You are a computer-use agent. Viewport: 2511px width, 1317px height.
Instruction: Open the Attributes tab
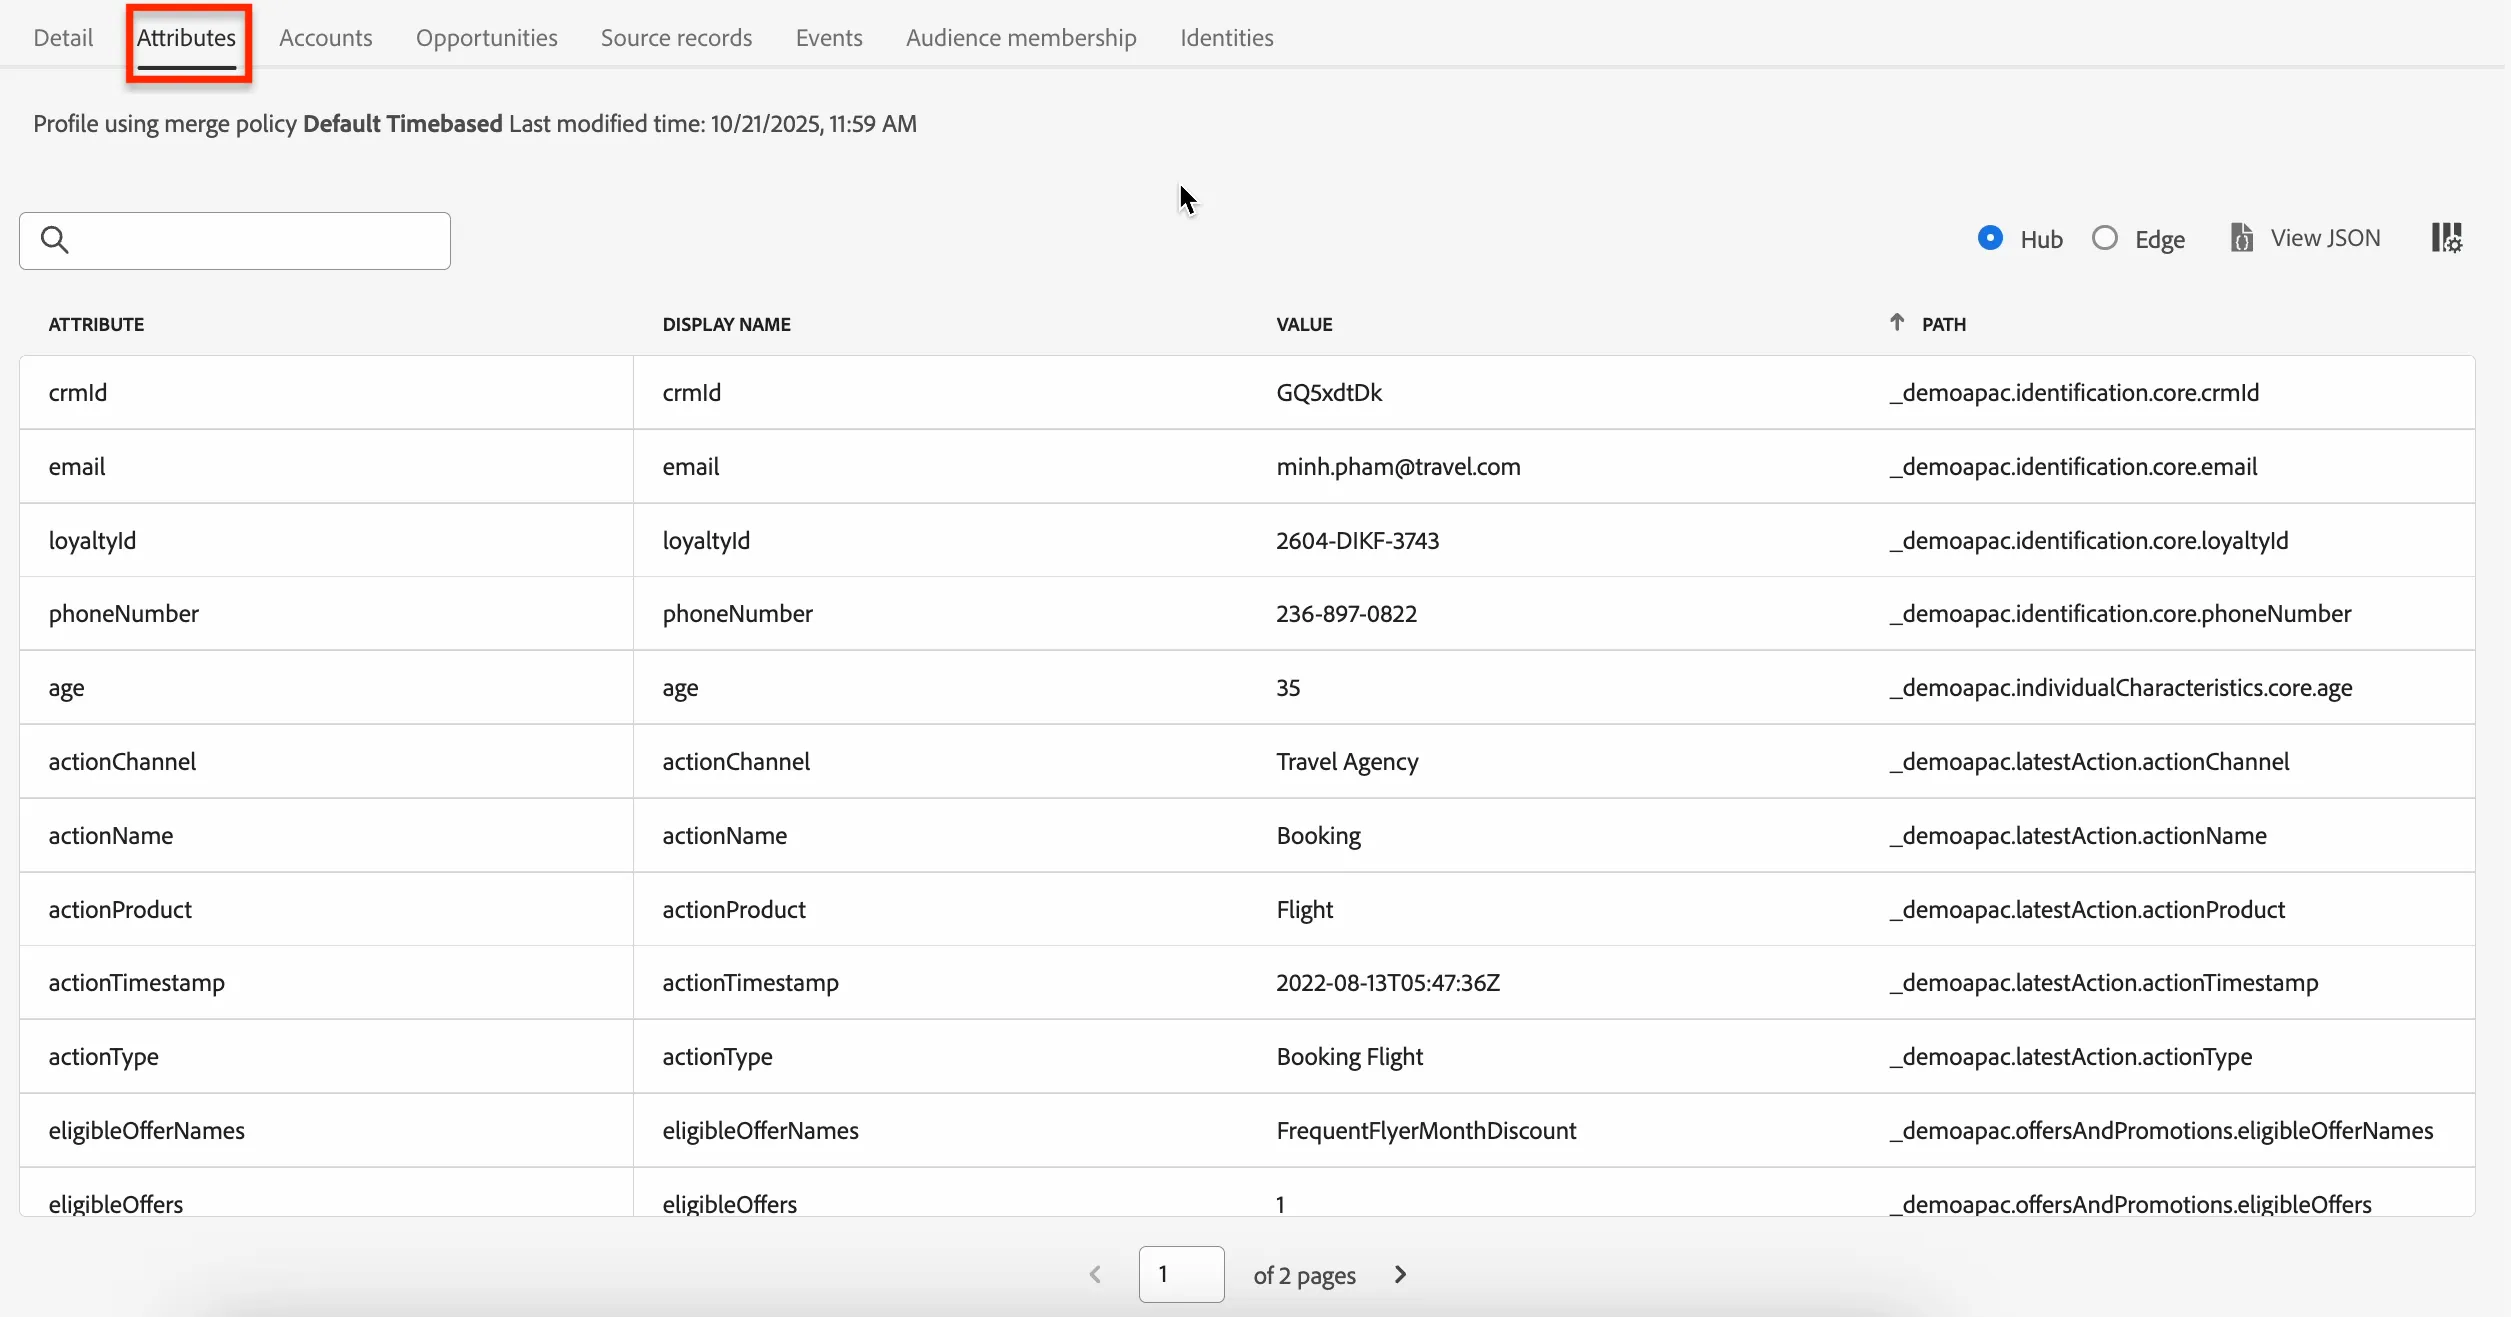[x=187, y=38]
